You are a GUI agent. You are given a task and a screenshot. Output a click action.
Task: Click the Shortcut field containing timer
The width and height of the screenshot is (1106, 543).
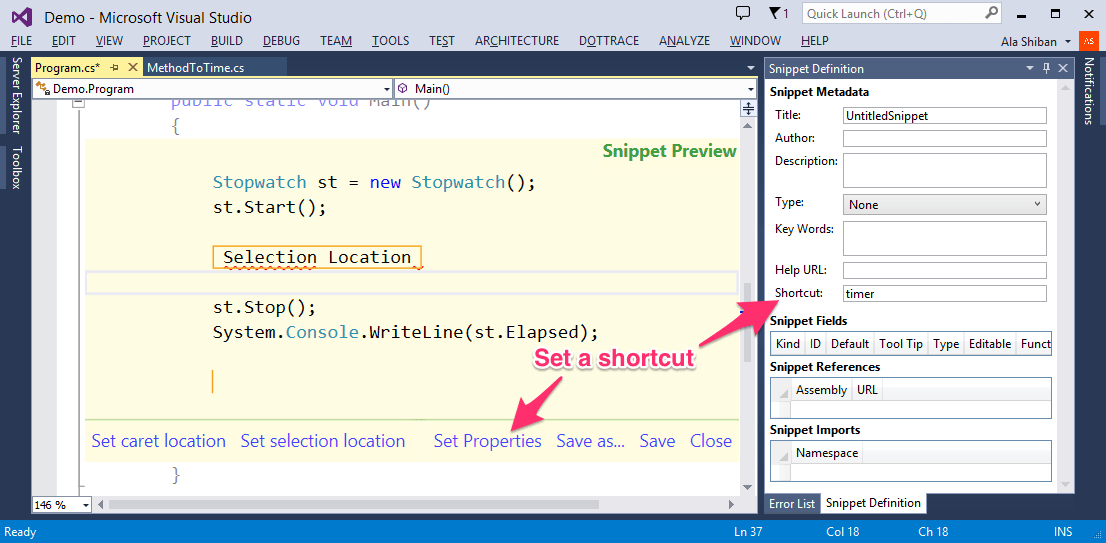(x=944, y=293)
